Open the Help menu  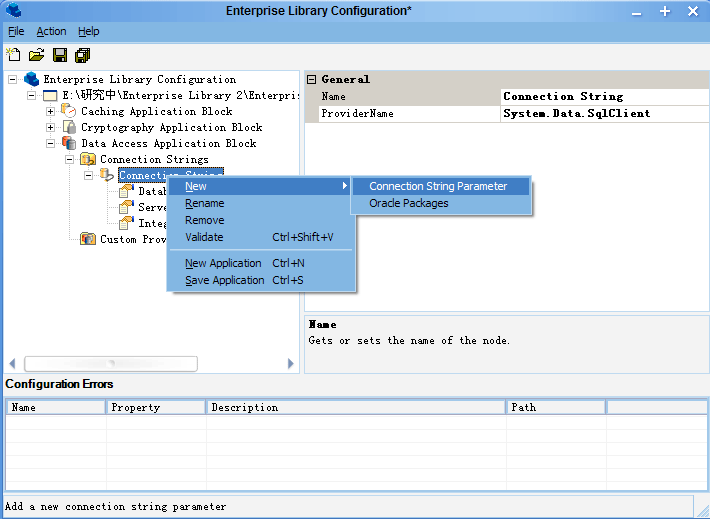(x=89, y=31)
